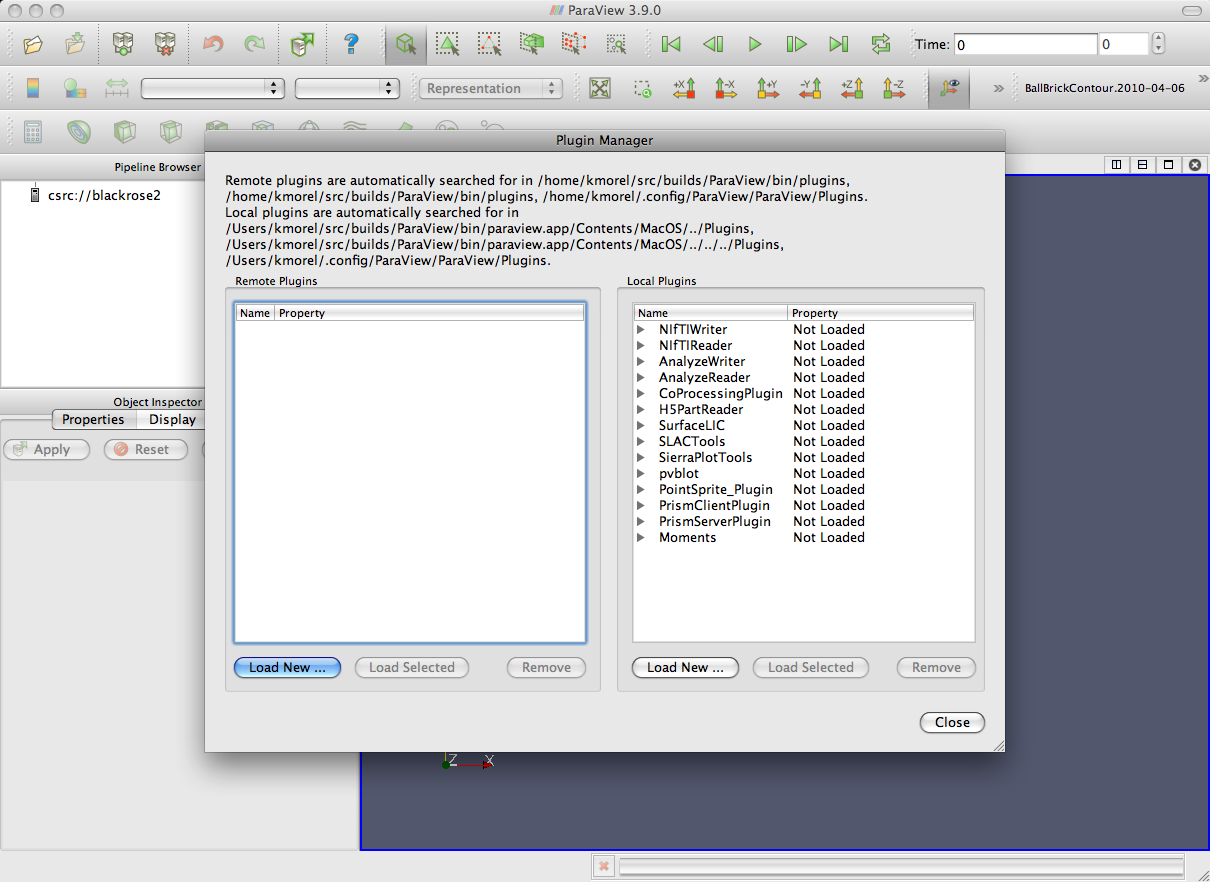1210x882 pixels.
Task: Toggle color legend visibility
Action: (x=33, y=88)
